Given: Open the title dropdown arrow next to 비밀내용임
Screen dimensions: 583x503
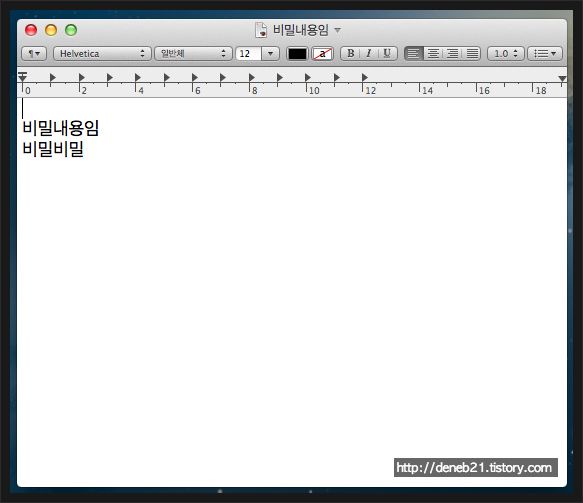Looking at the screenshot, I should 337,30.
